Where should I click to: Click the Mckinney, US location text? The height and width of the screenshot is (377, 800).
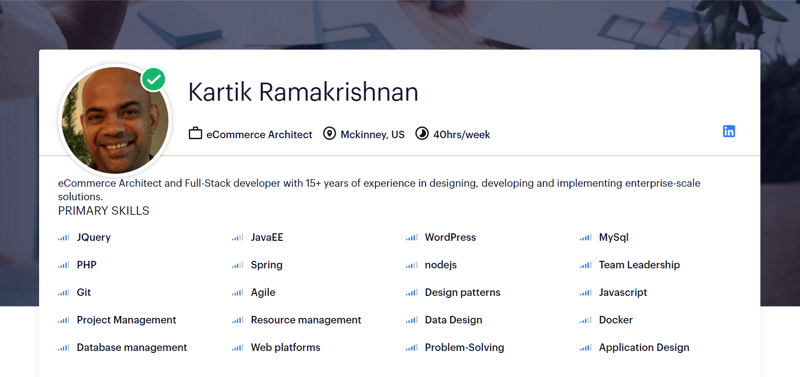point(372,135)
